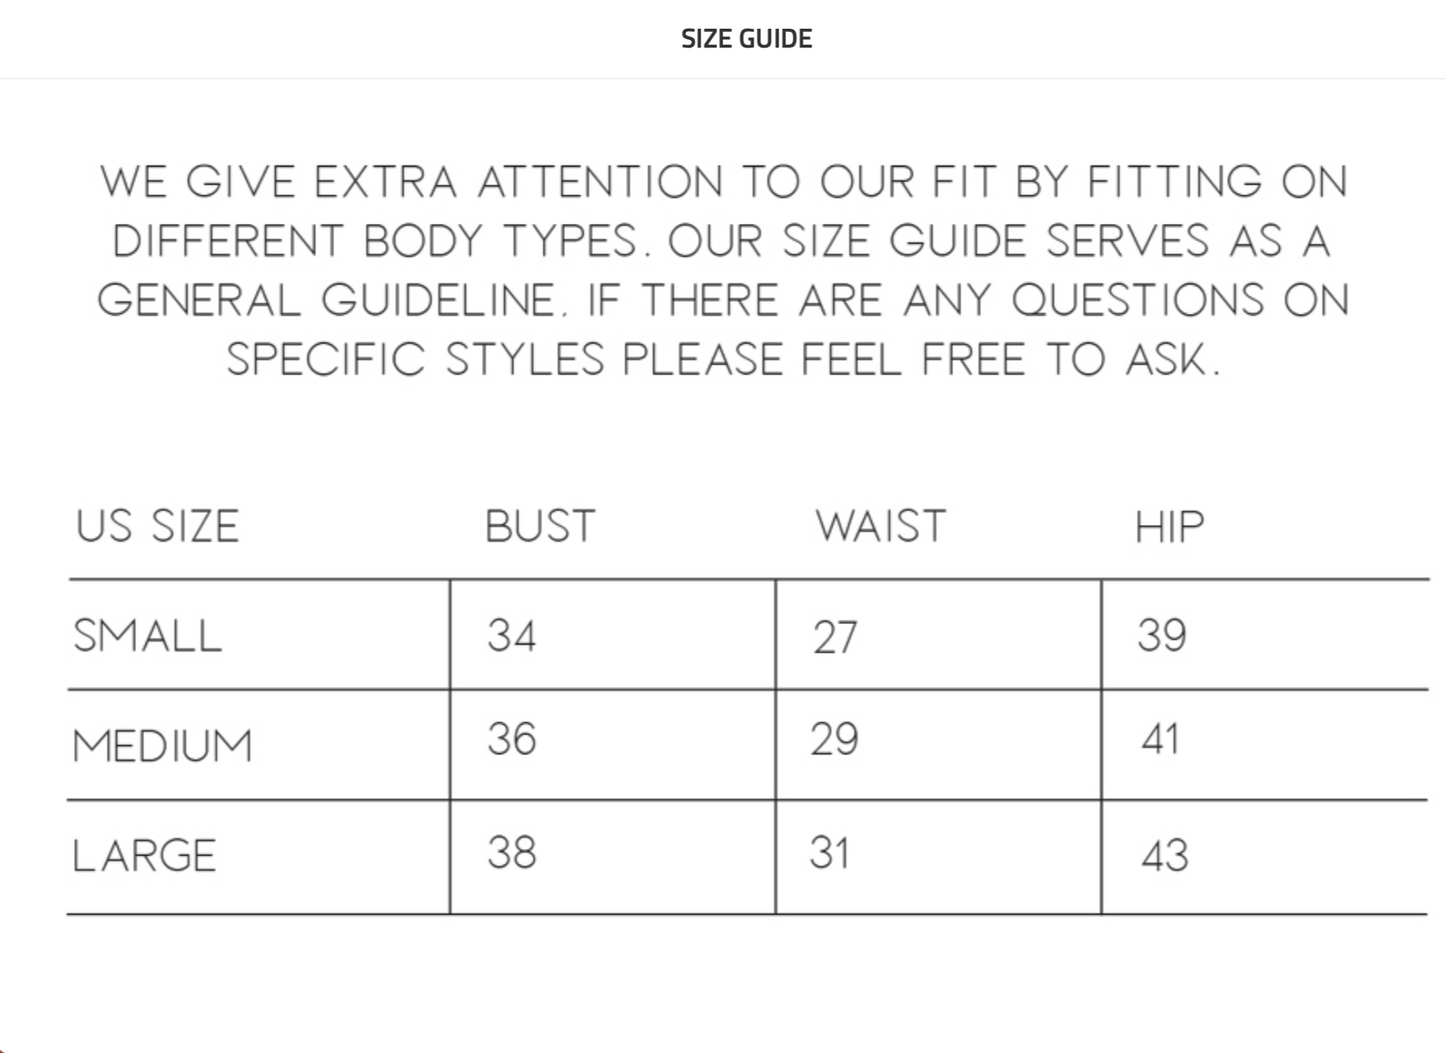
Task: Click the LARGE size row label
Action: 145,856
